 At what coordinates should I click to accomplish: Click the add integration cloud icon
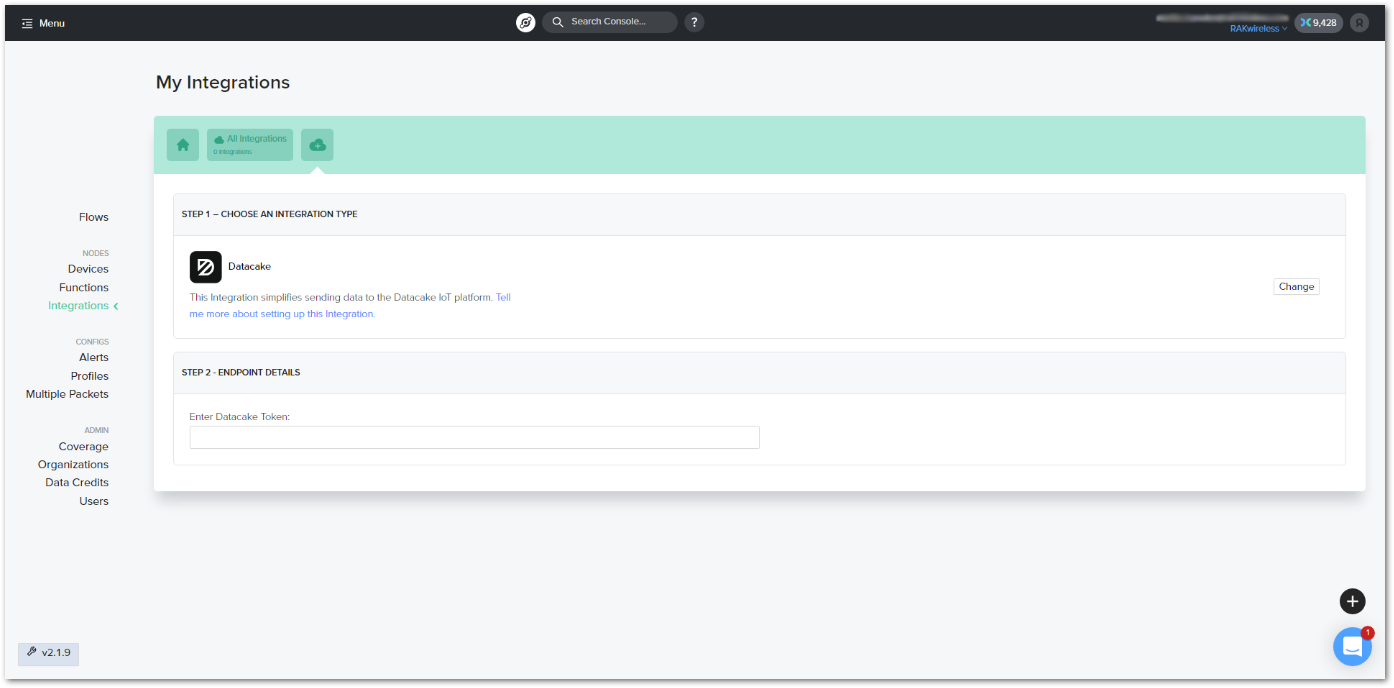[x=317, y=145]
